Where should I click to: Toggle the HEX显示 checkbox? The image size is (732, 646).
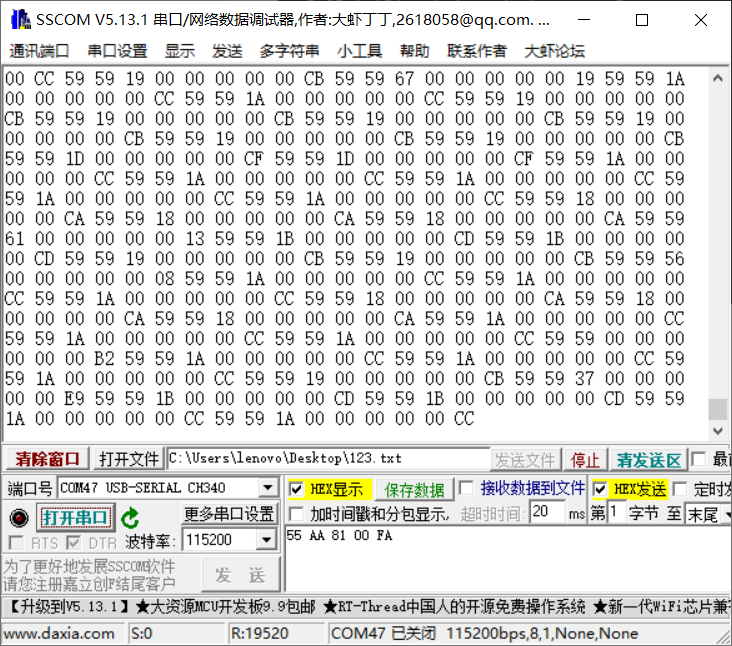pos(296,489)
